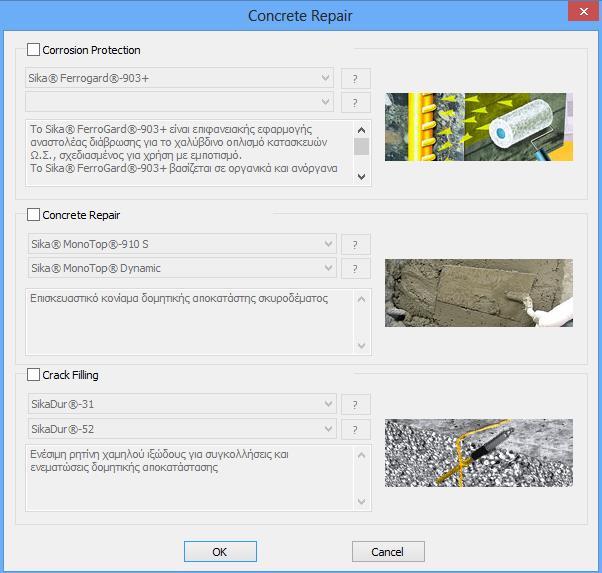
Task: Click the up arrow of the concrete repair description scrollbar
Action: (361, 299)
